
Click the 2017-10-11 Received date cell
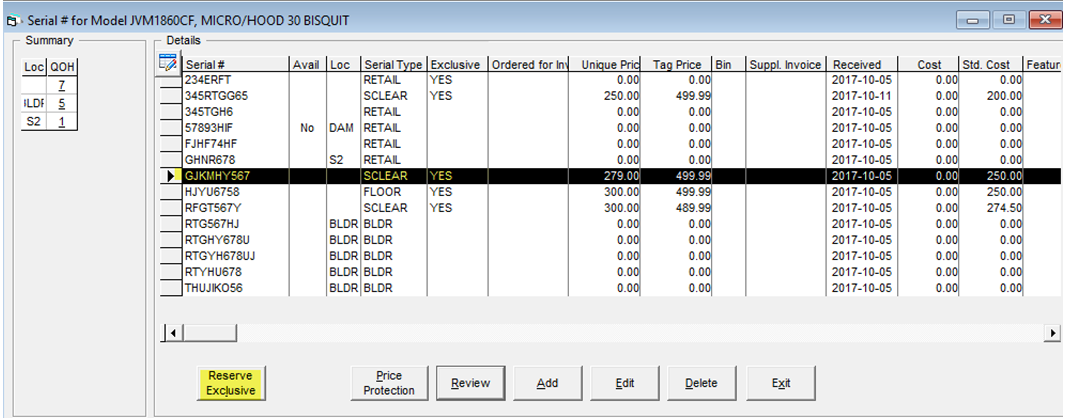coord(863,96)
